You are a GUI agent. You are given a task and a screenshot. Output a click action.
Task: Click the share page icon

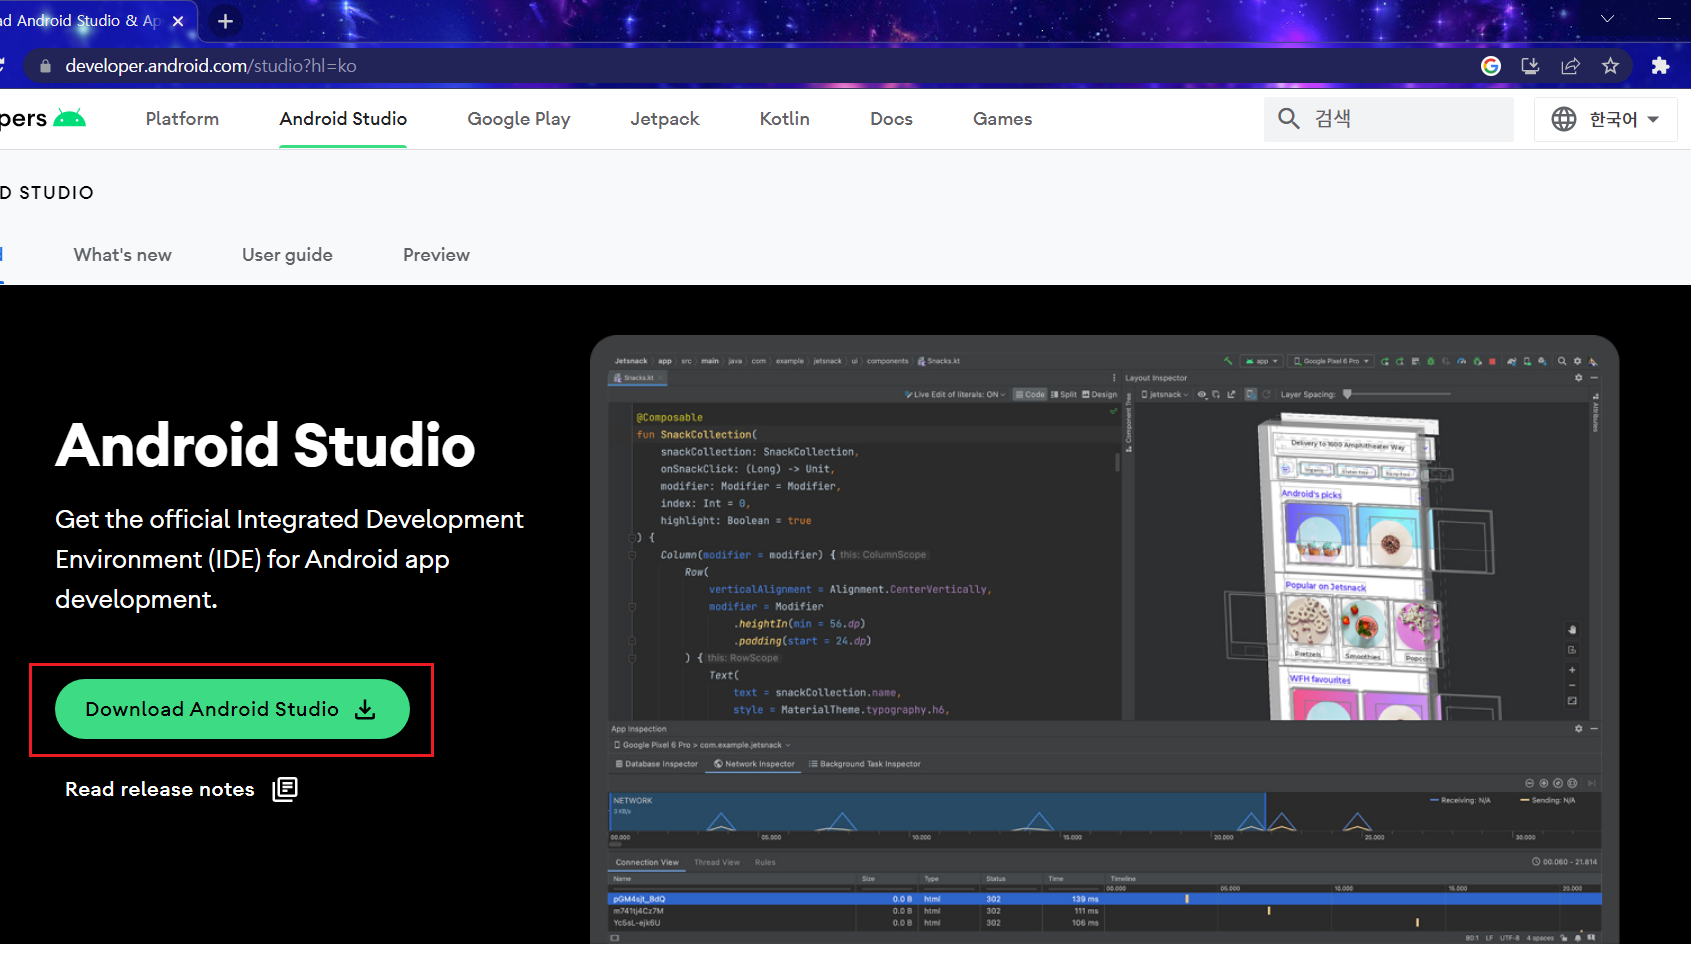pyautogui.click(x=1570, y=66)
